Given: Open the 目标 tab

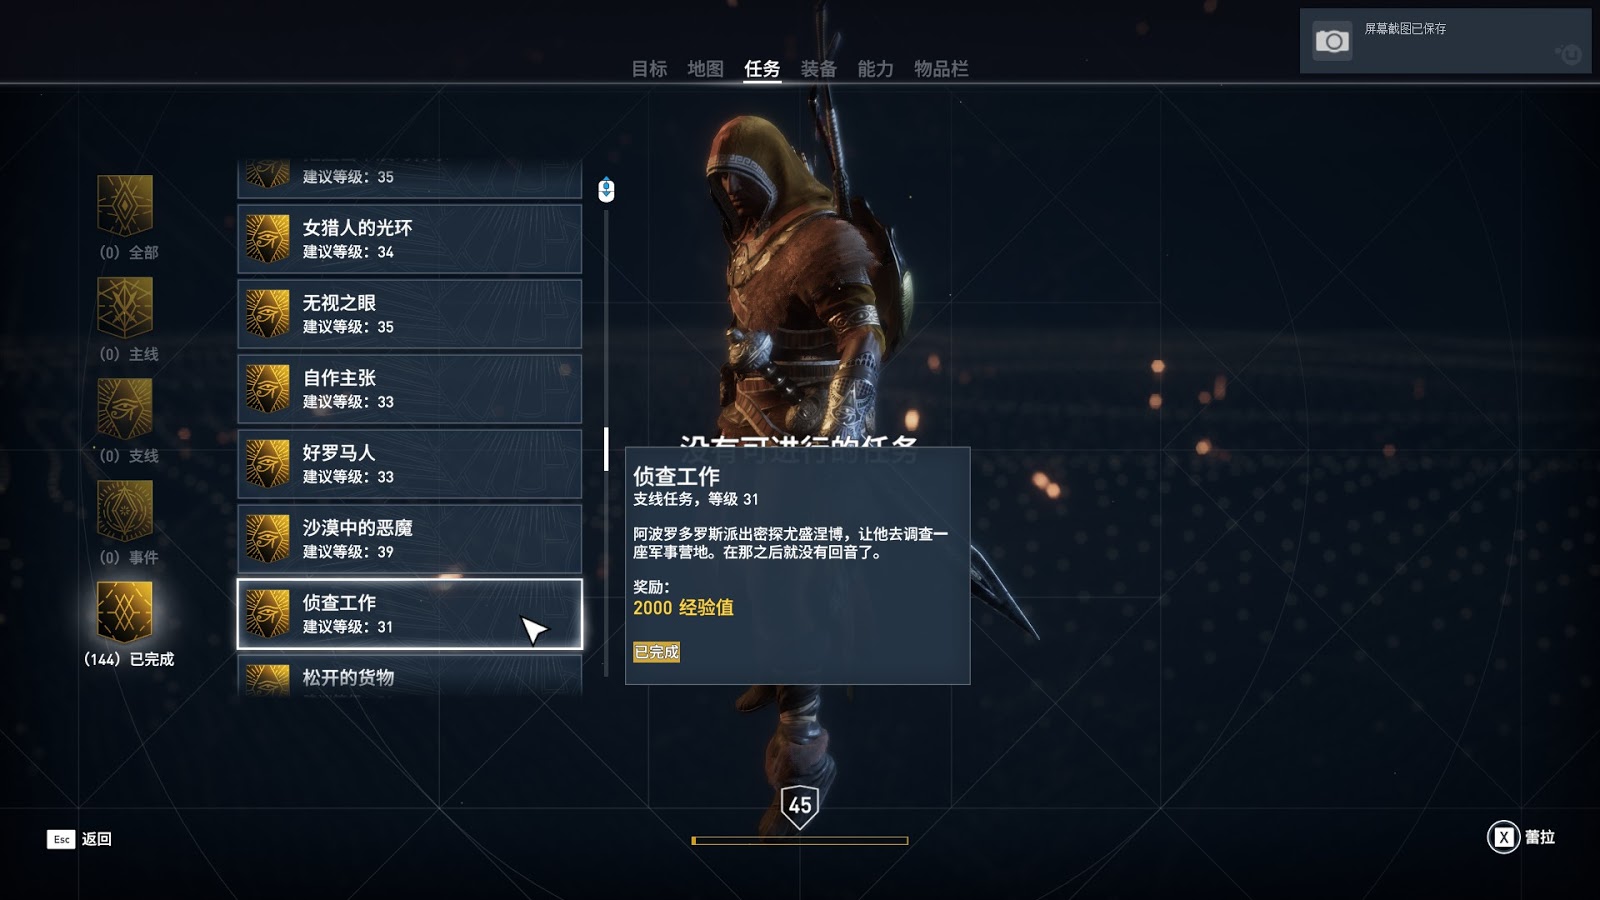Looking at the screenshot, I should pos(649,69).
